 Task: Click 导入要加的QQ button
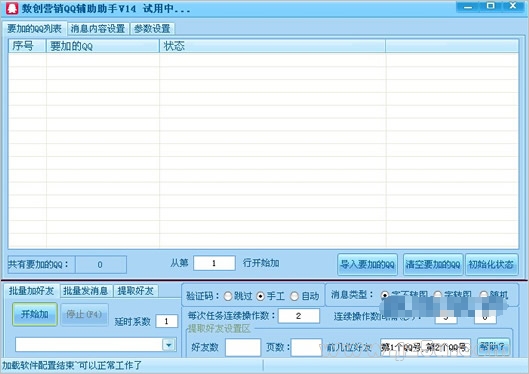point(367,264)
